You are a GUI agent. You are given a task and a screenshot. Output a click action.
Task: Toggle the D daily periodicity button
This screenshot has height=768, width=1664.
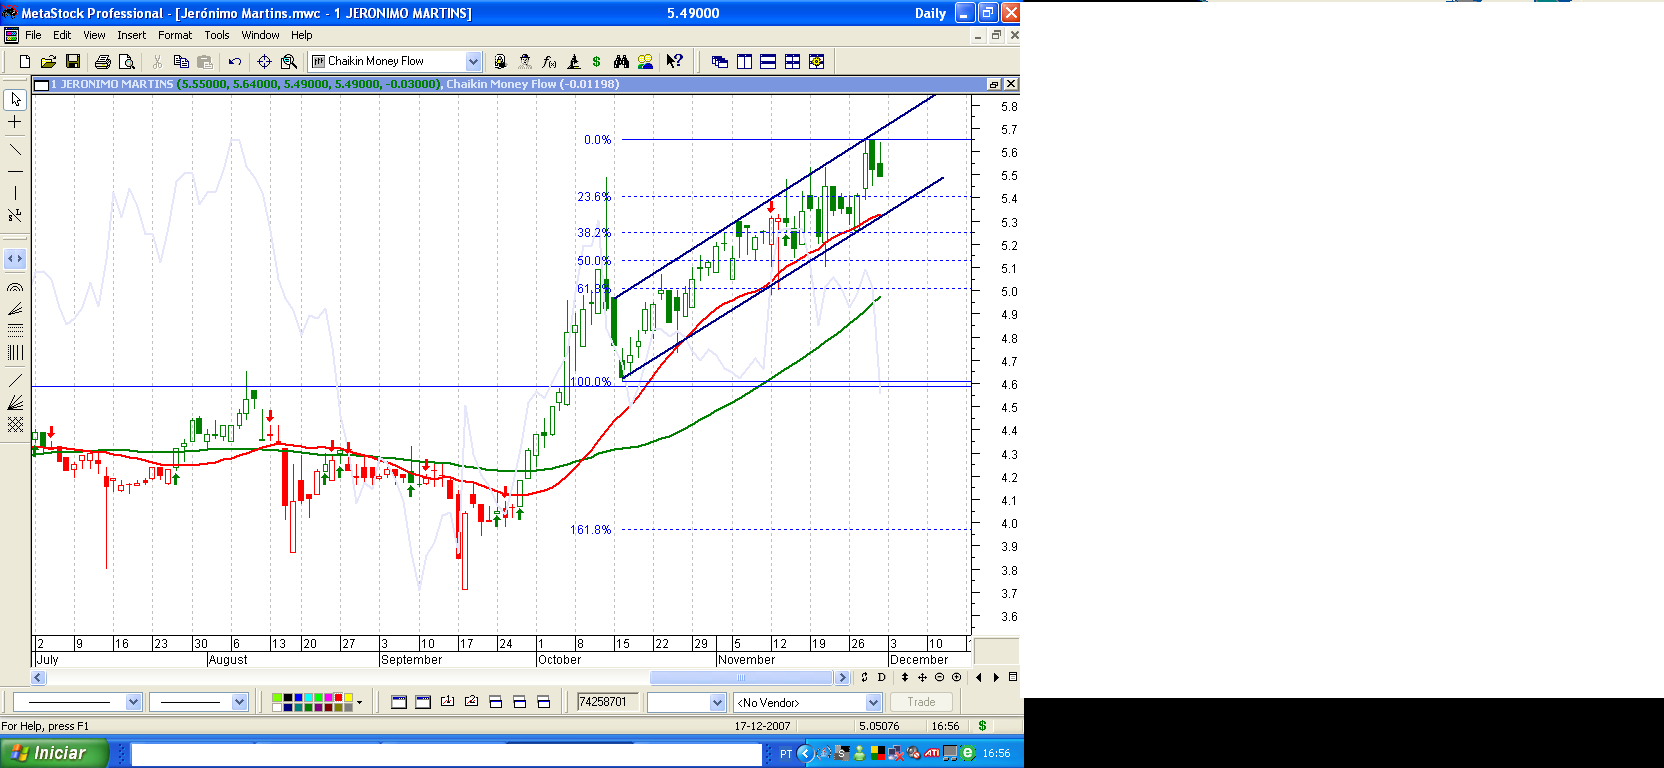pos(882,677)
